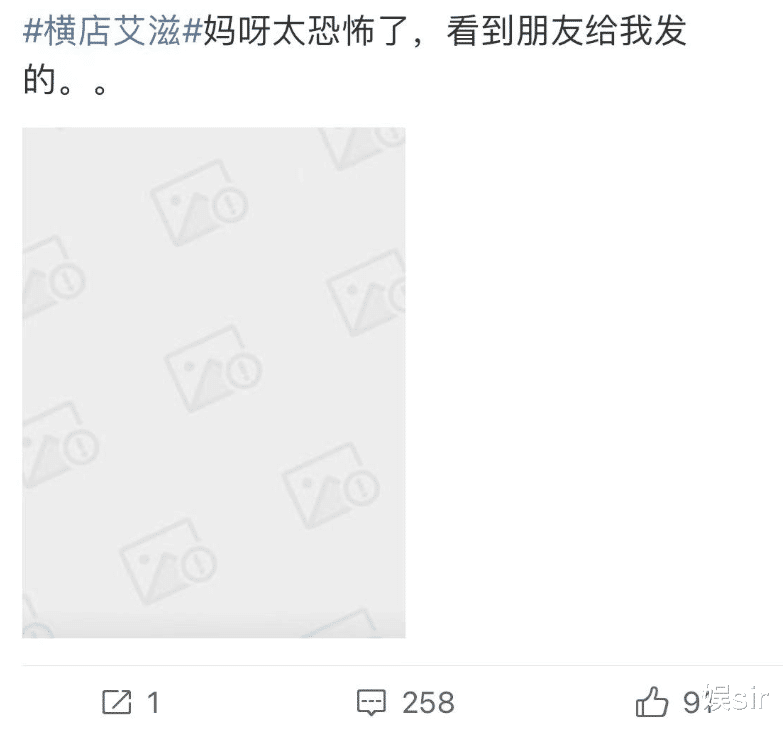Open the failed-to-load image placeholder
Screen dimensions: 783x730
pyautogui.click(x=214, y=382)
